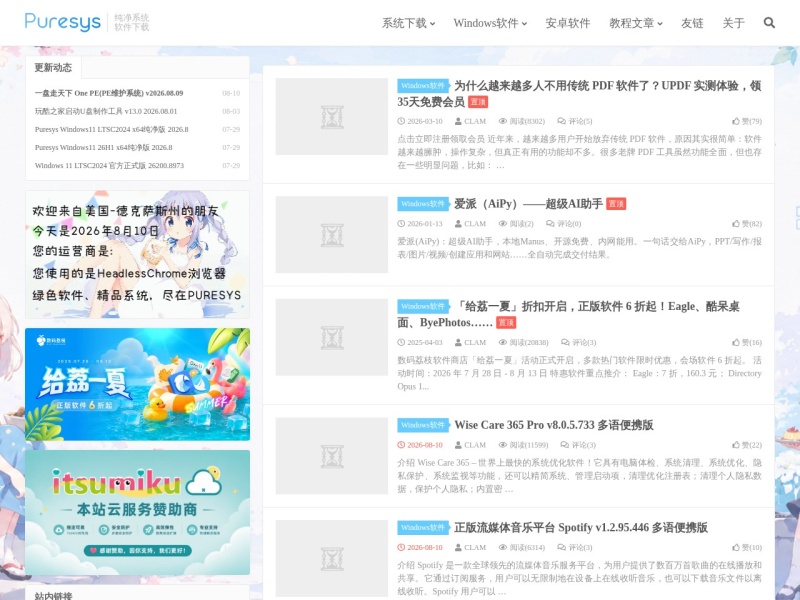800x600 pixels.
Task: Expand the Windows软件 dropdown menu
Action: click(490, 23)
